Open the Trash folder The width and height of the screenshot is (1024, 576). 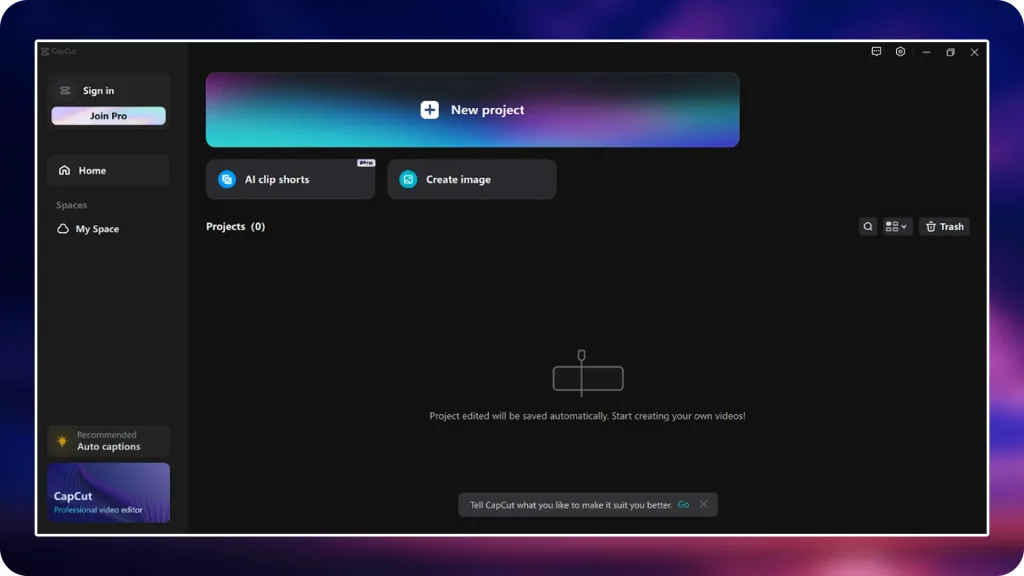[x=944, y=227]
